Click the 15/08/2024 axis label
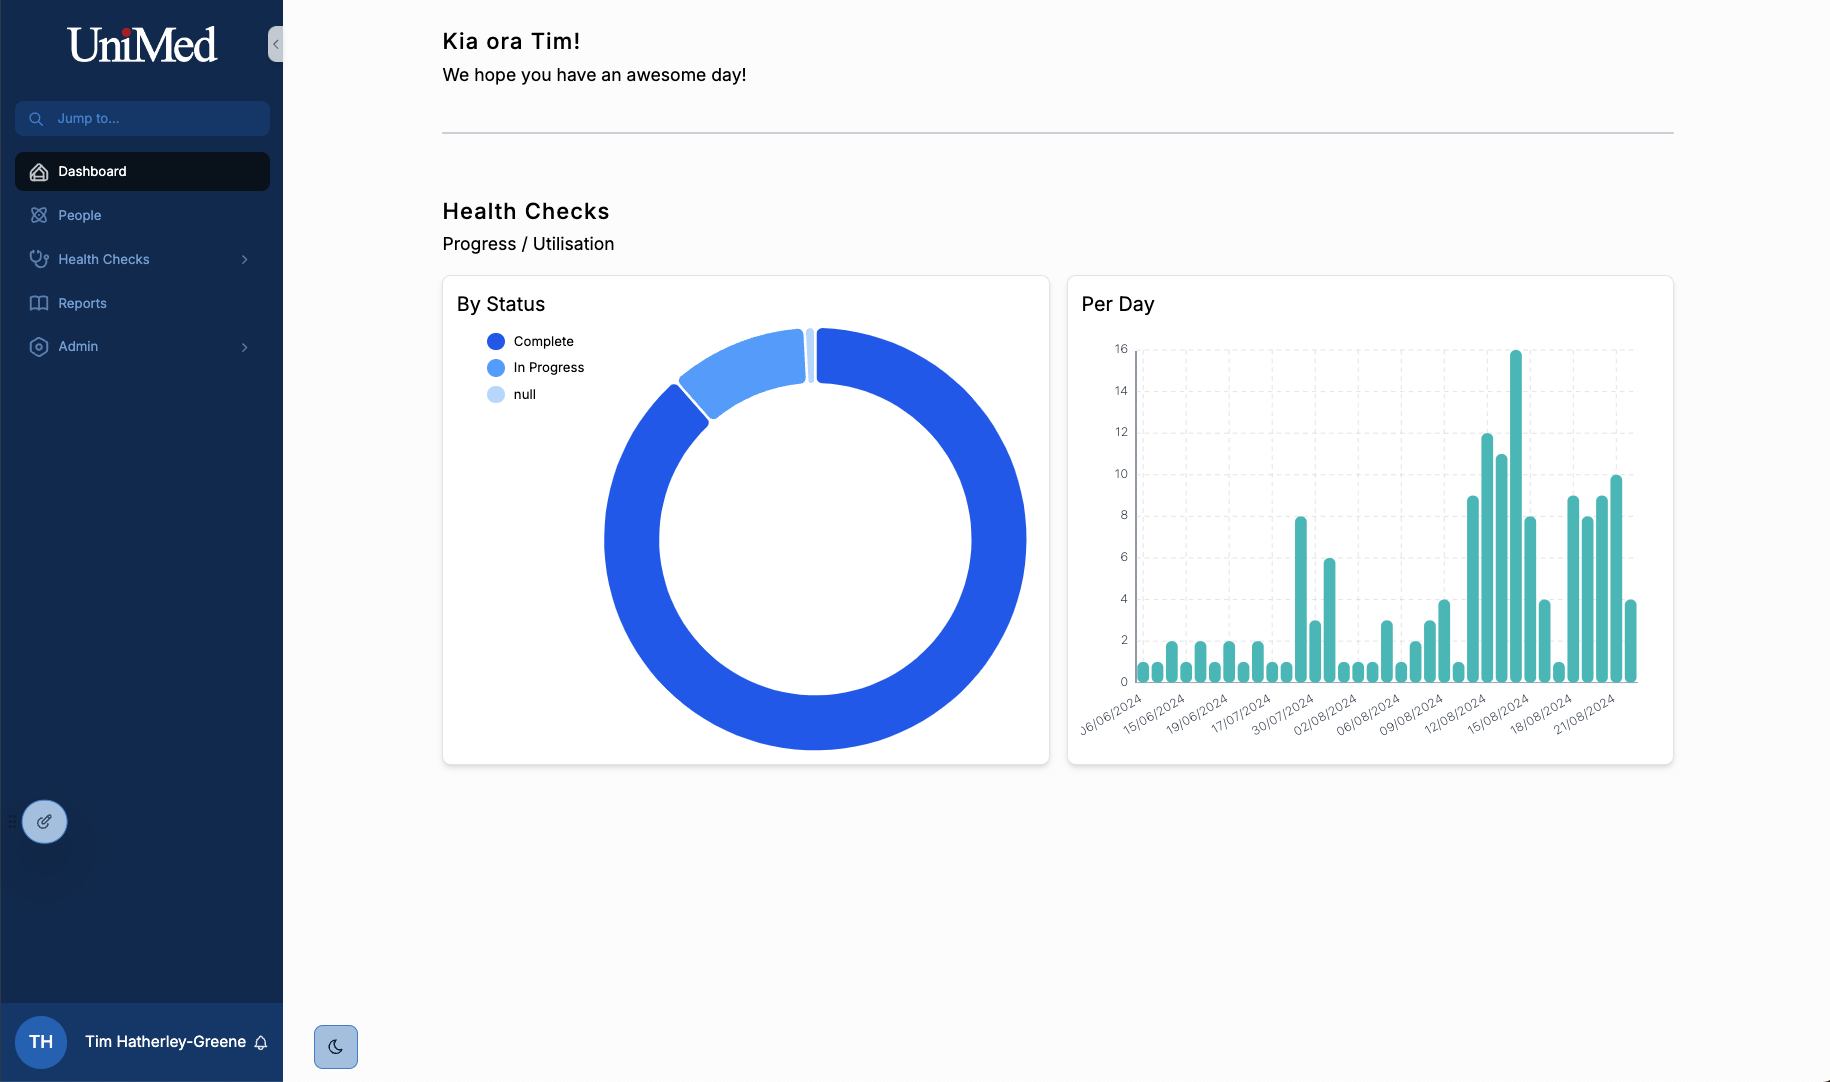Image resolution: width=1830 pixels, height=1082 pixels. tap(1498, 715)
